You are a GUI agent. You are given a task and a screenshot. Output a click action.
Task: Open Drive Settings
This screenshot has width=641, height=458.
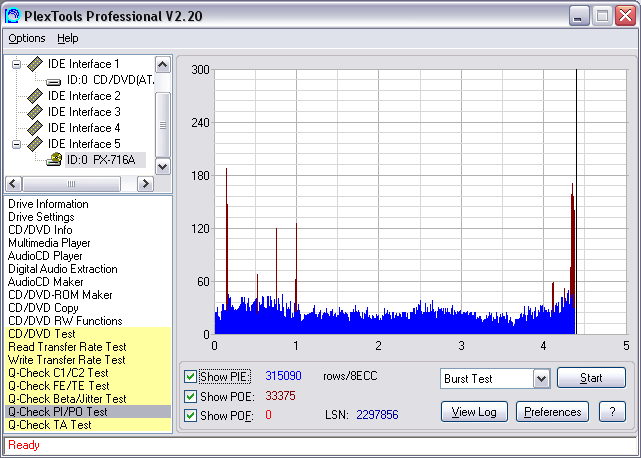coord(41,217)
